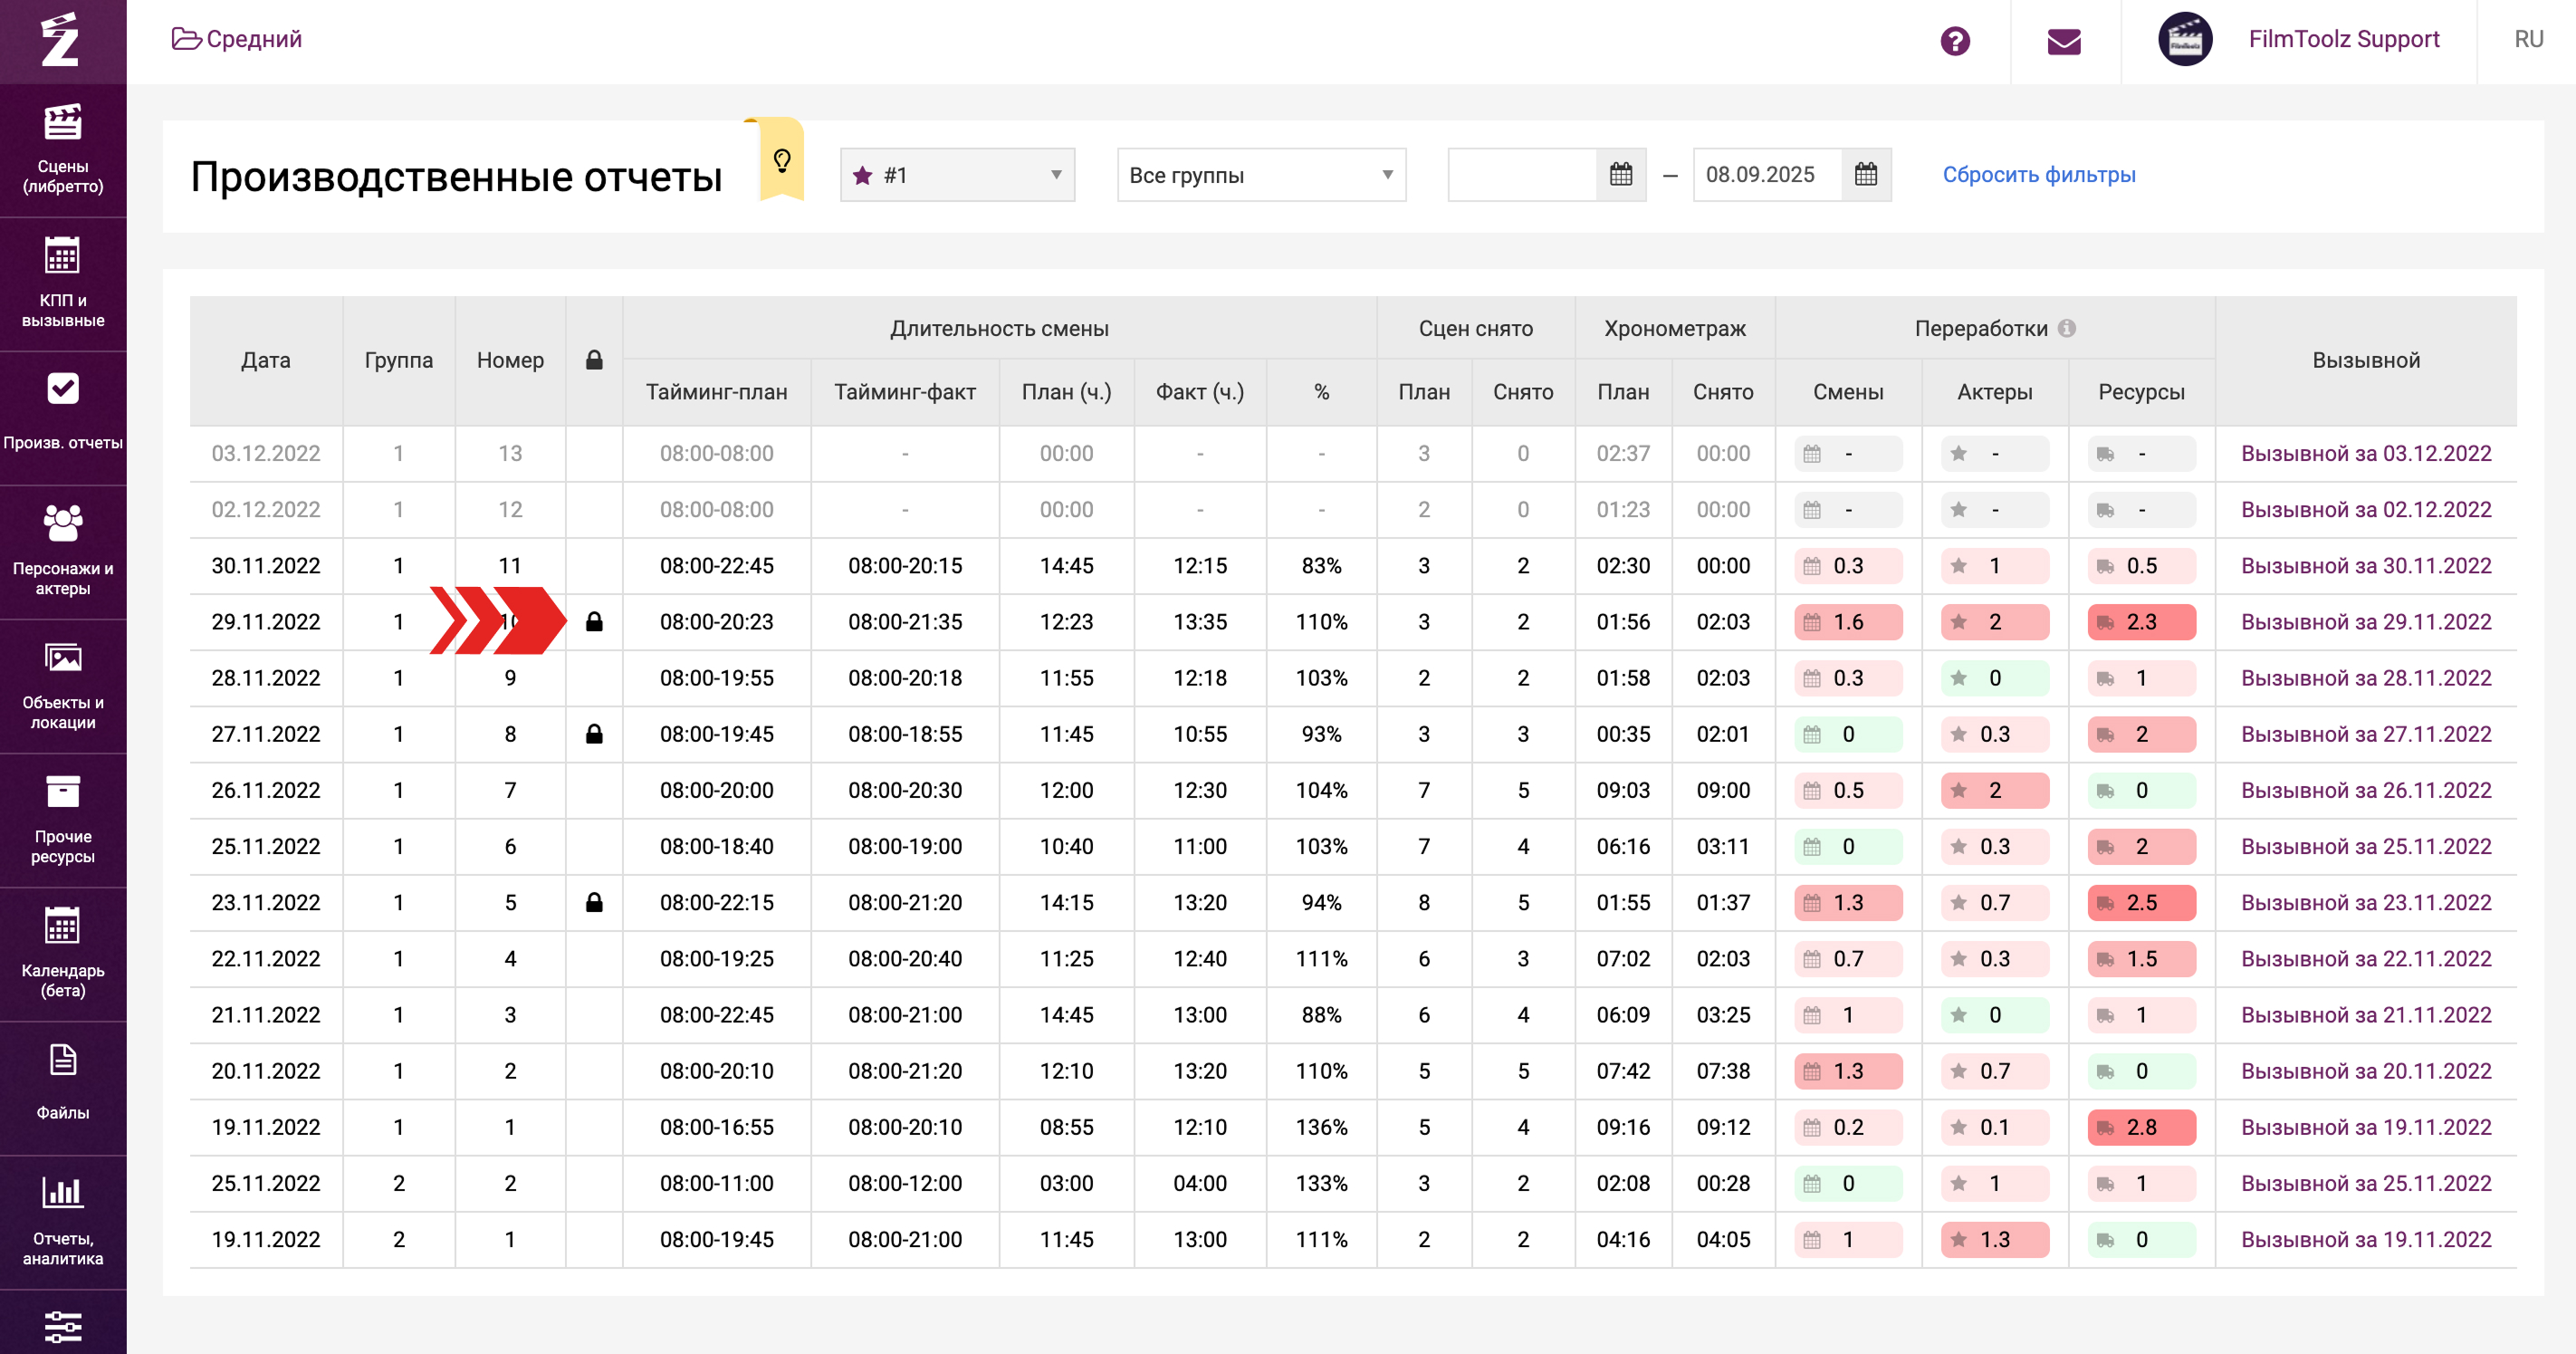Click Смены overtime badge 1.6 in 29.11.2022 row

1848,622
